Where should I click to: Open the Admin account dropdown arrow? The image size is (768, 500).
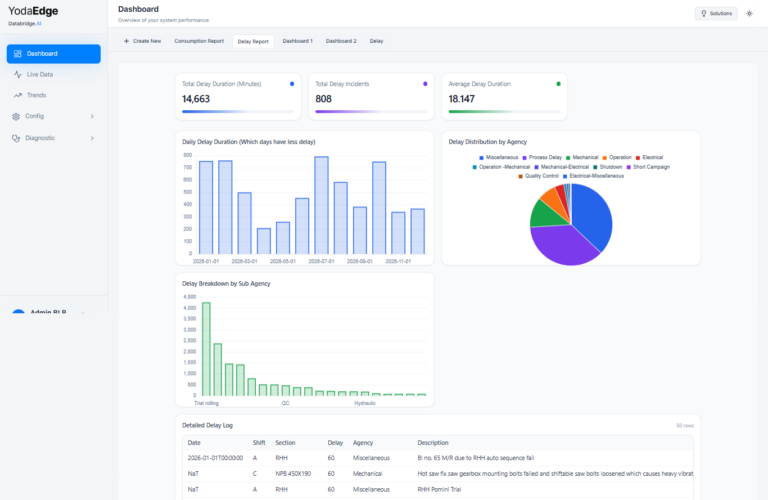83,313
